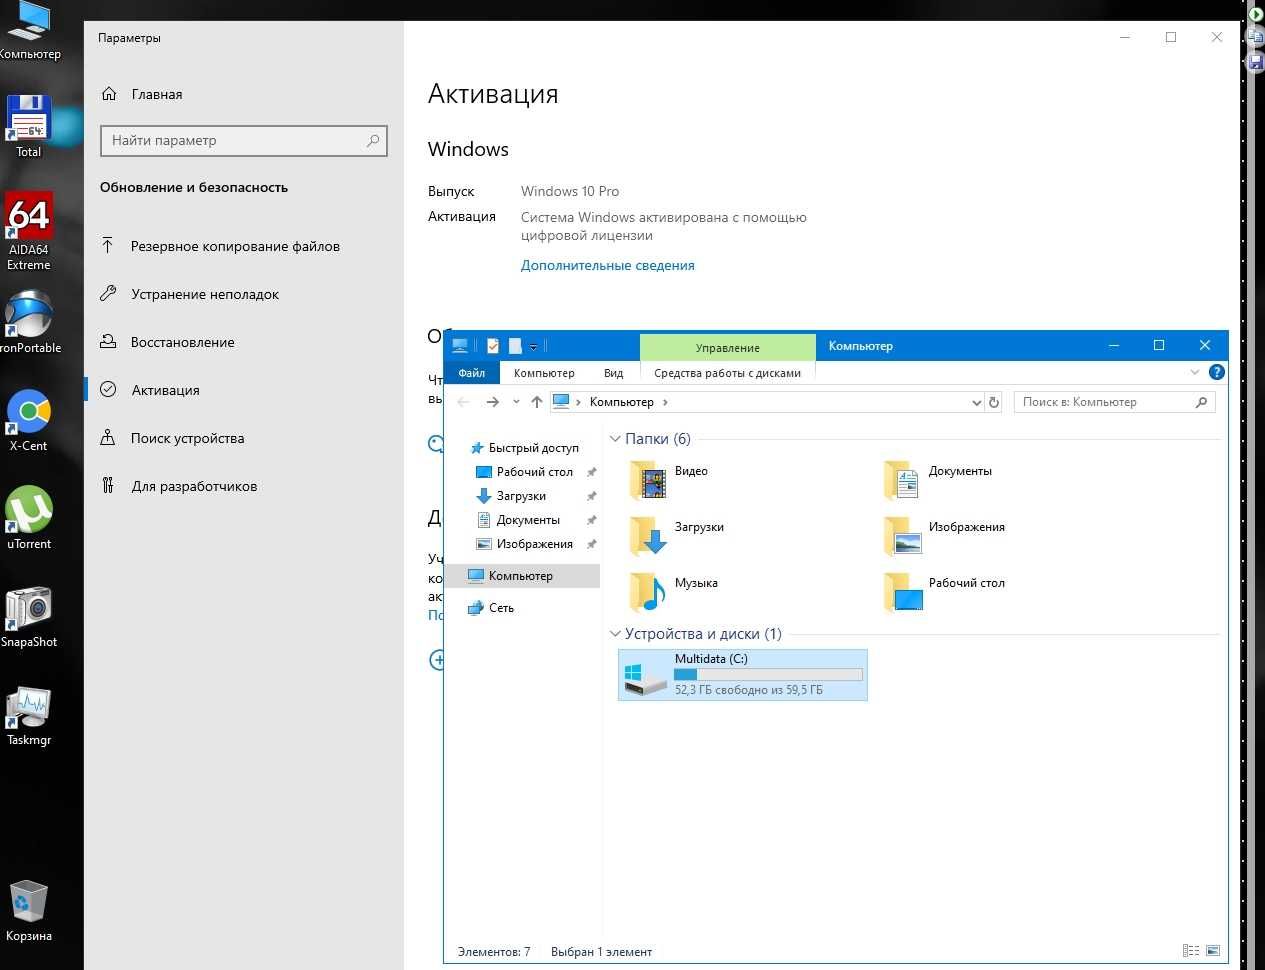Refresh the Explorer address bar
This screenshot has height=970, width=1265.
pyautogui.click(x=994, y=402)
